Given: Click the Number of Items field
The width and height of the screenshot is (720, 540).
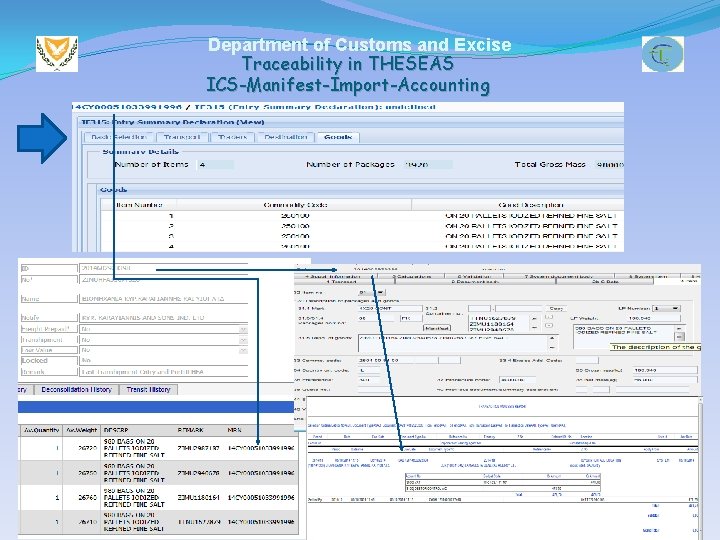Looking at the screenshot, I should coord(215,164).
